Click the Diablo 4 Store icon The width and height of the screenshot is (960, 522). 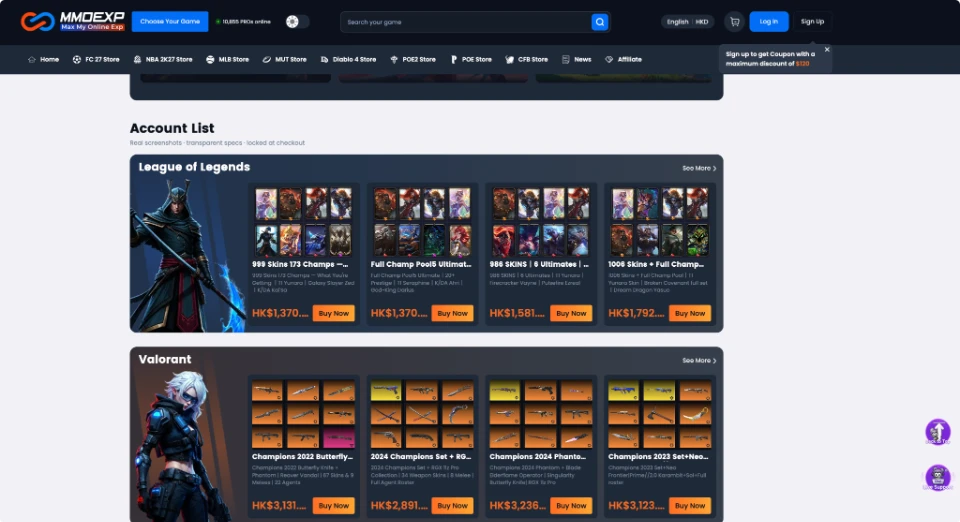[x=324, y=59]
